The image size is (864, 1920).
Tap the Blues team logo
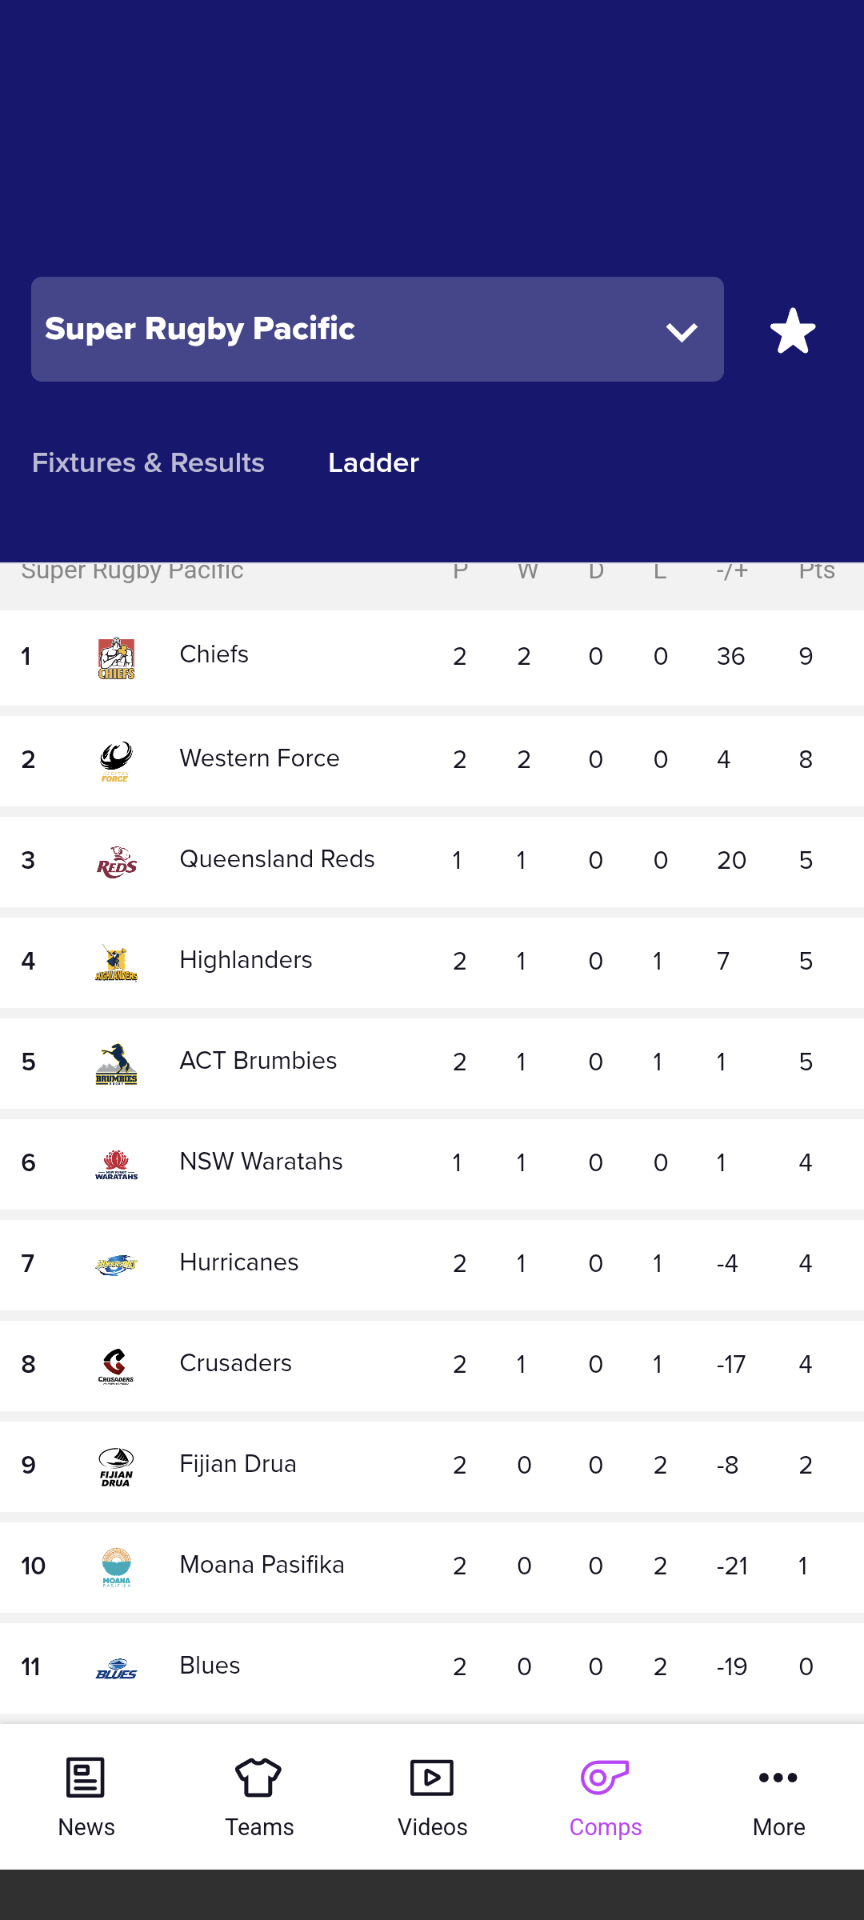[x=116, y=1668]
